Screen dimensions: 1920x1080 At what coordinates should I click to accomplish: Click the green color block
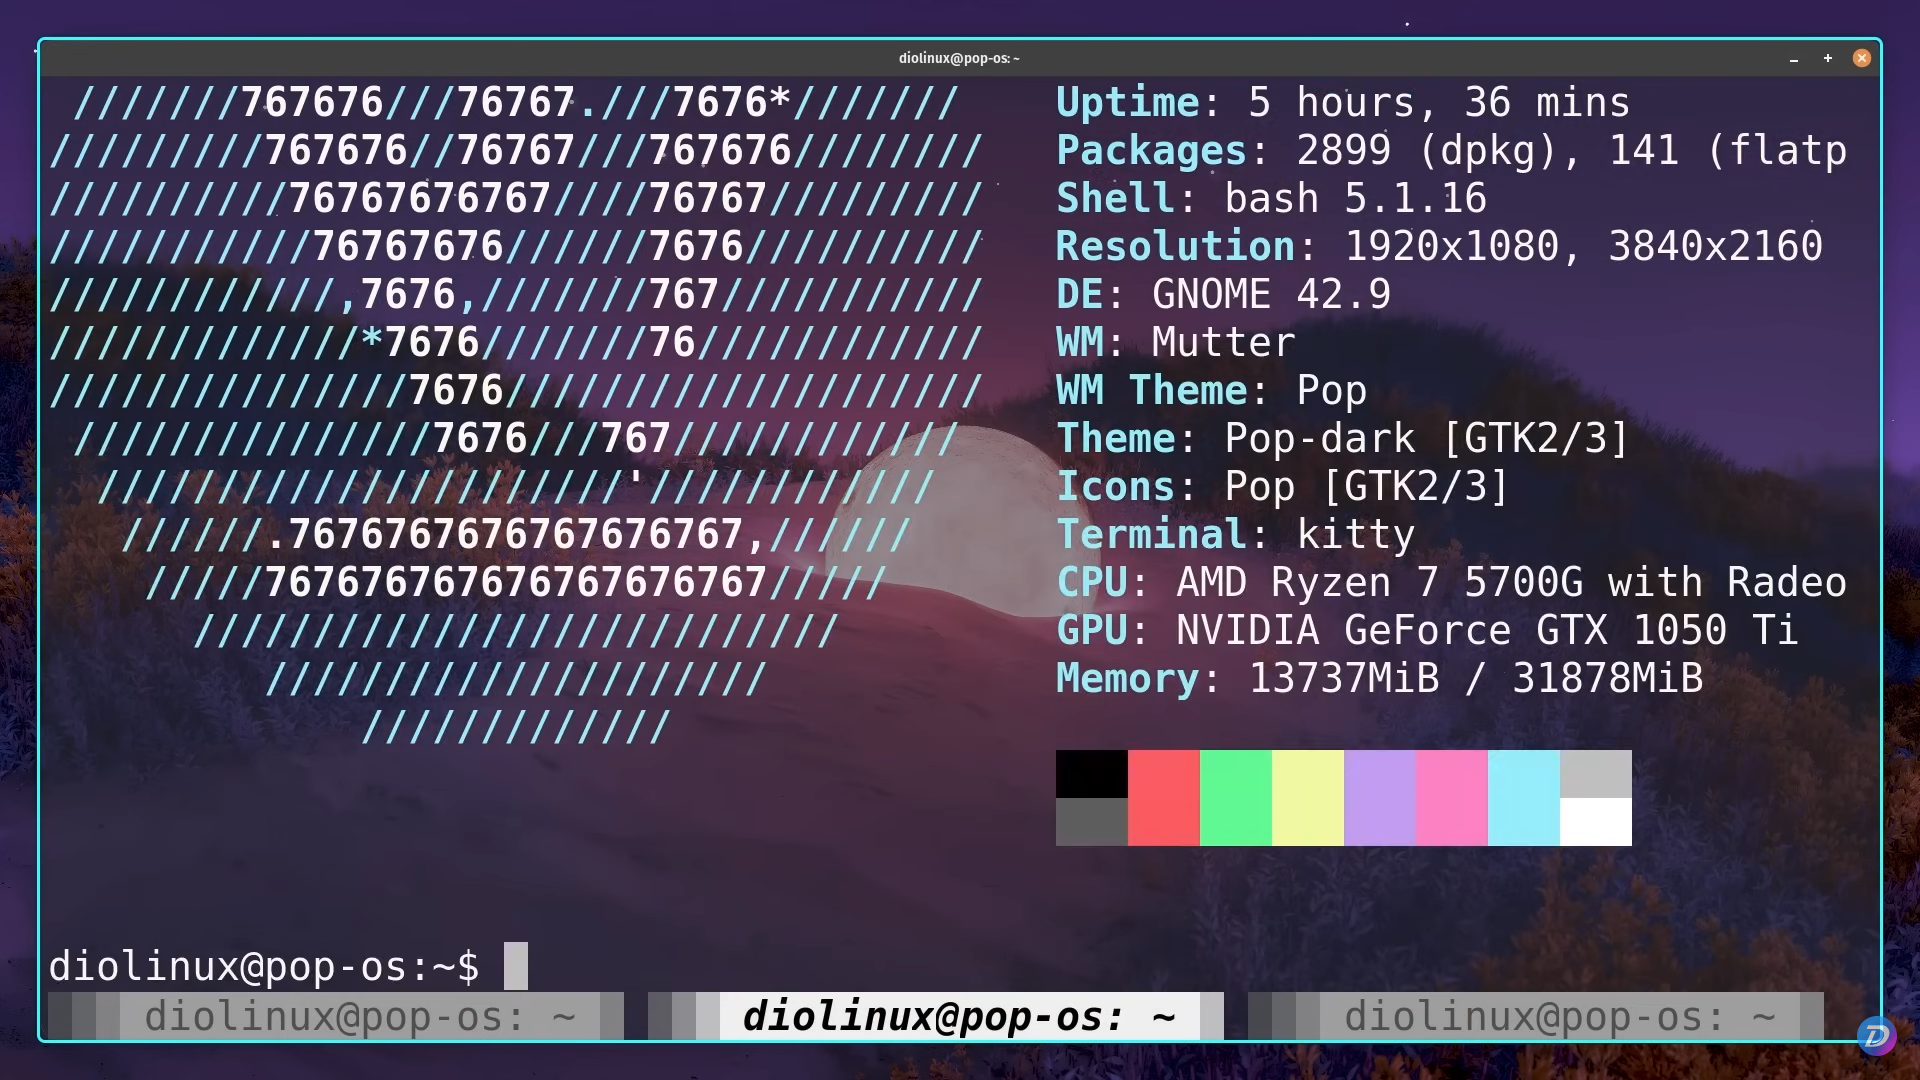point(1235,797)
